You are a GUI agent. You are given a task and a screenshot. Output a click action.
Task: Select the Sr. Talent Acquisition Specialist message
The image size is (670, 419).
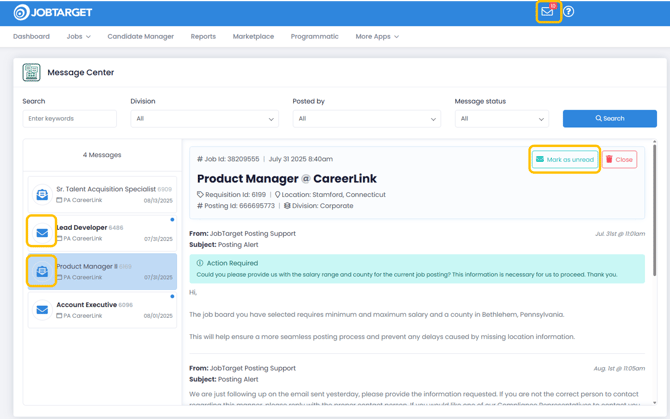pos(102,194)
